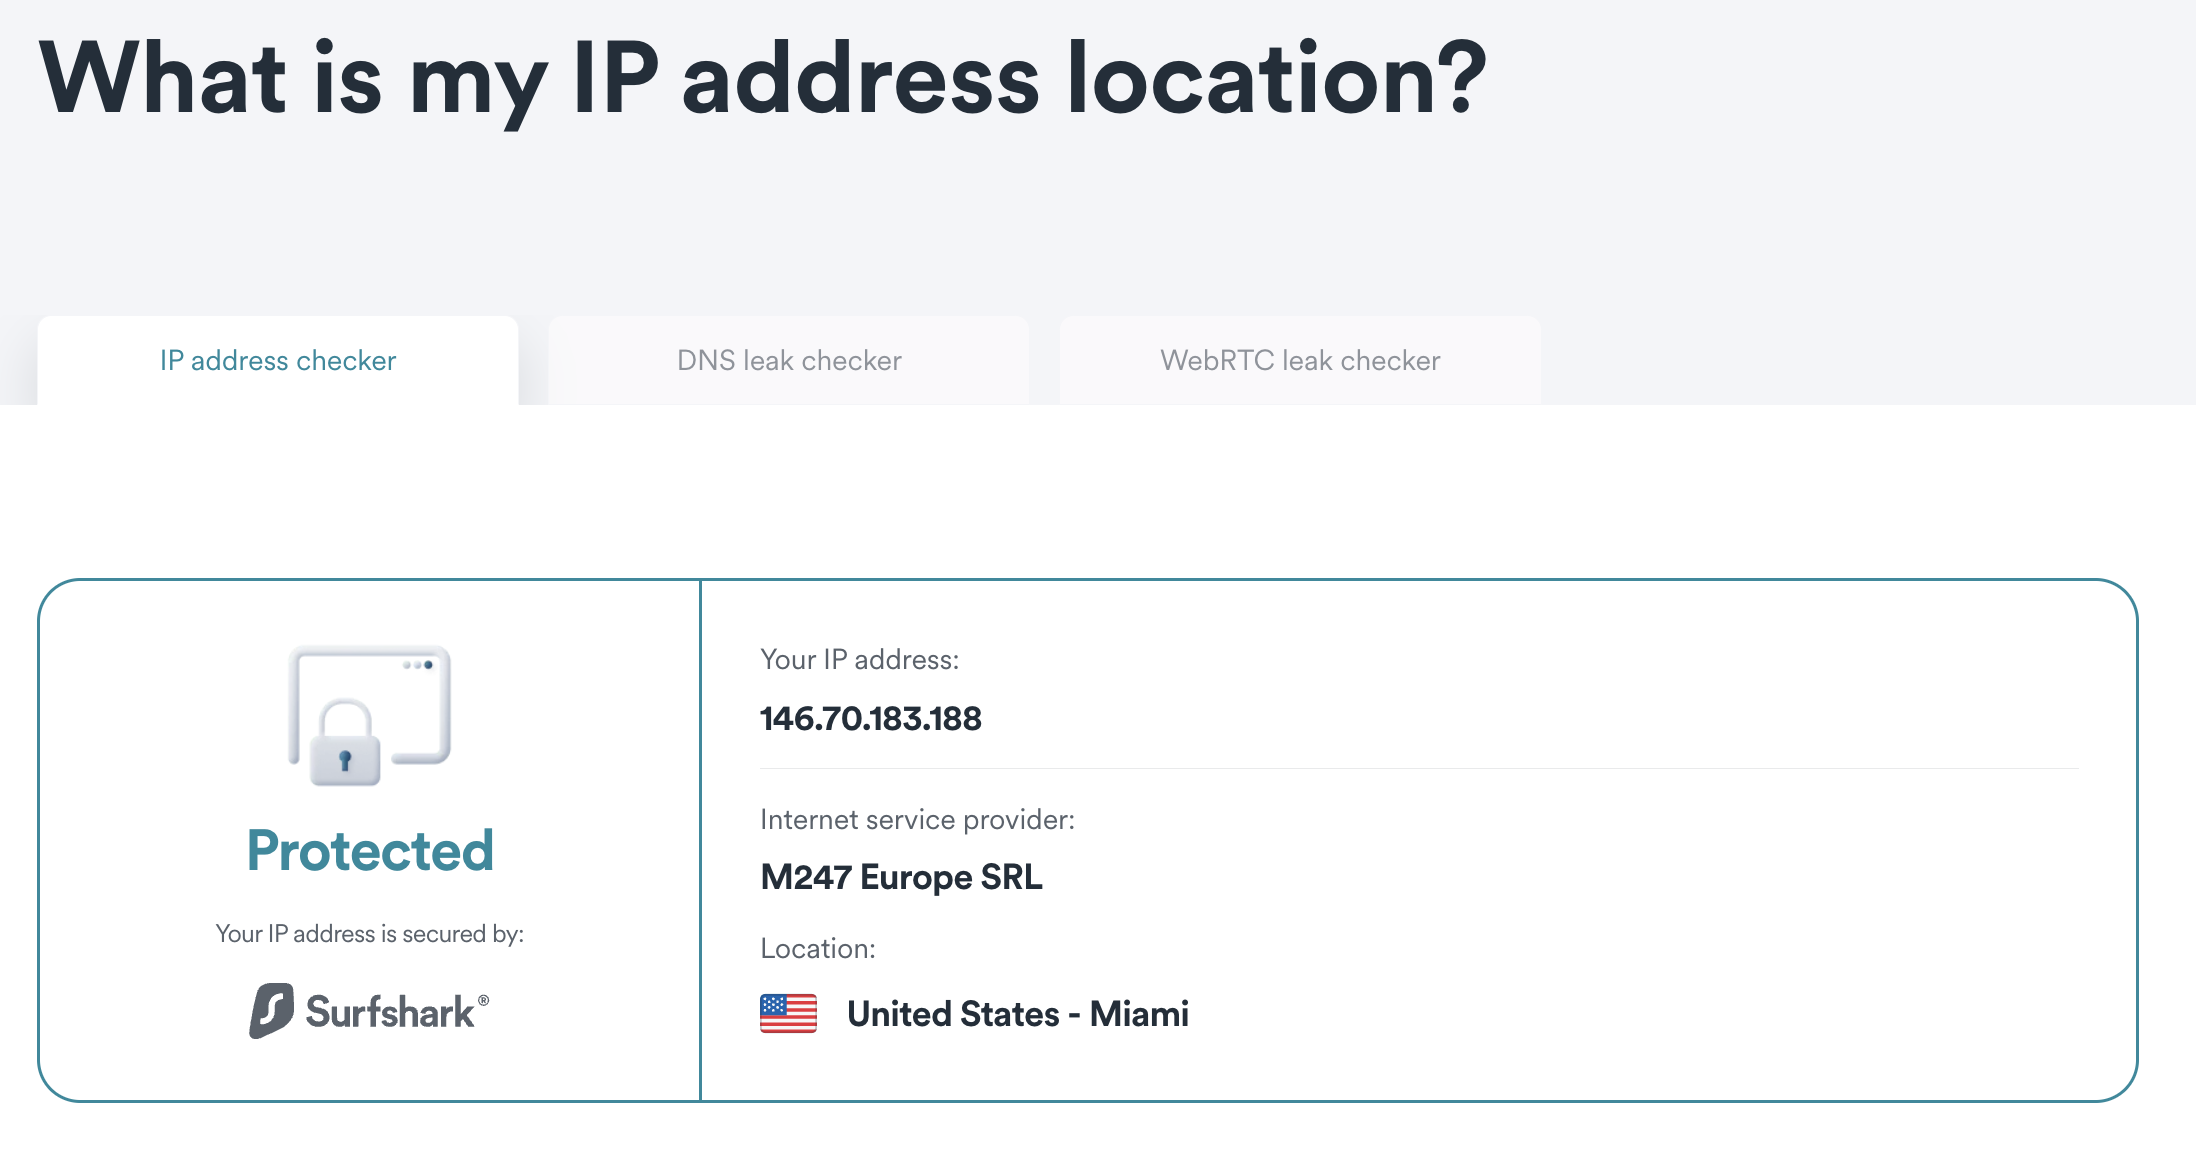Click the padlock icon above Protected
2196x1150 pixels.
pos(345,745)
